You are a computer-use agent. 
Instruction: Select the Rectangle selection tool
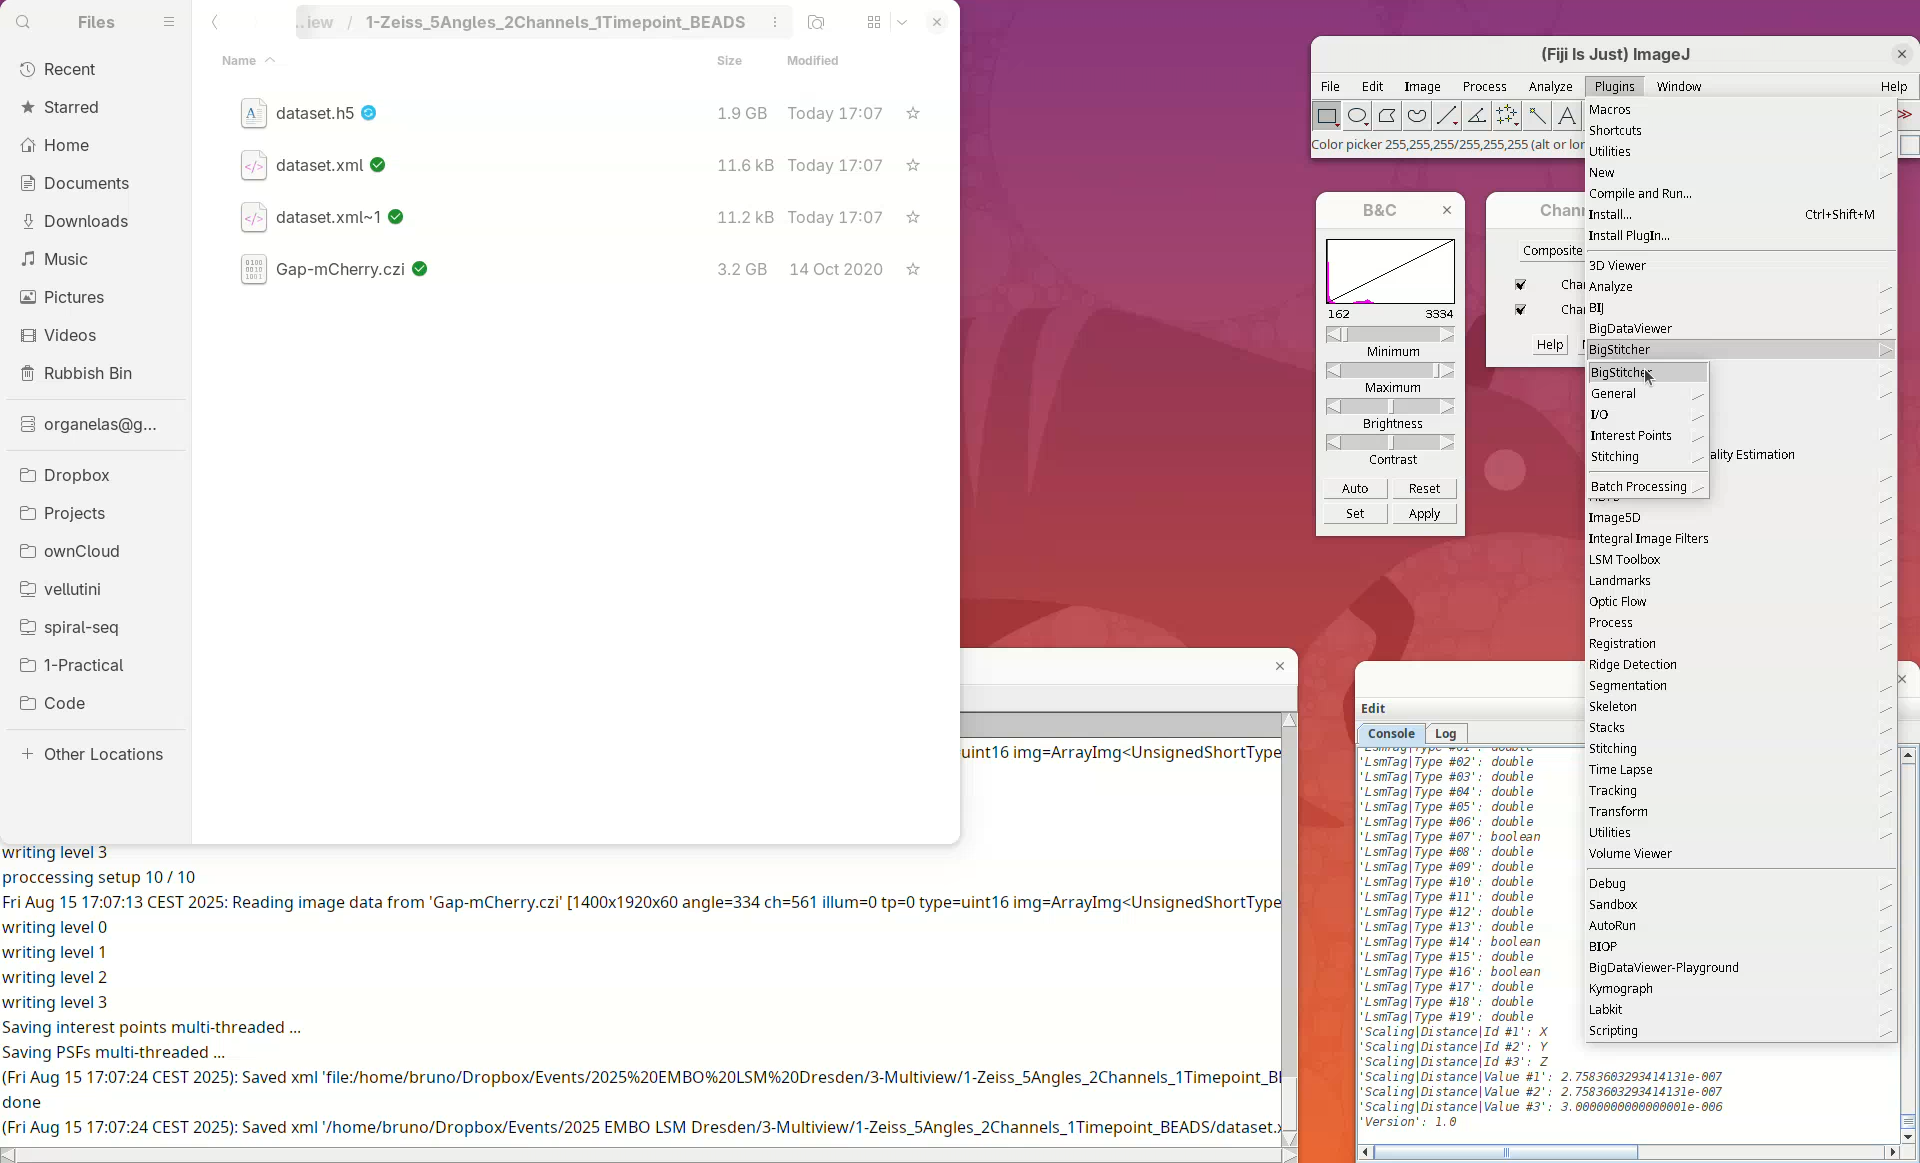pyautogui.click(x=1327, y=116)
